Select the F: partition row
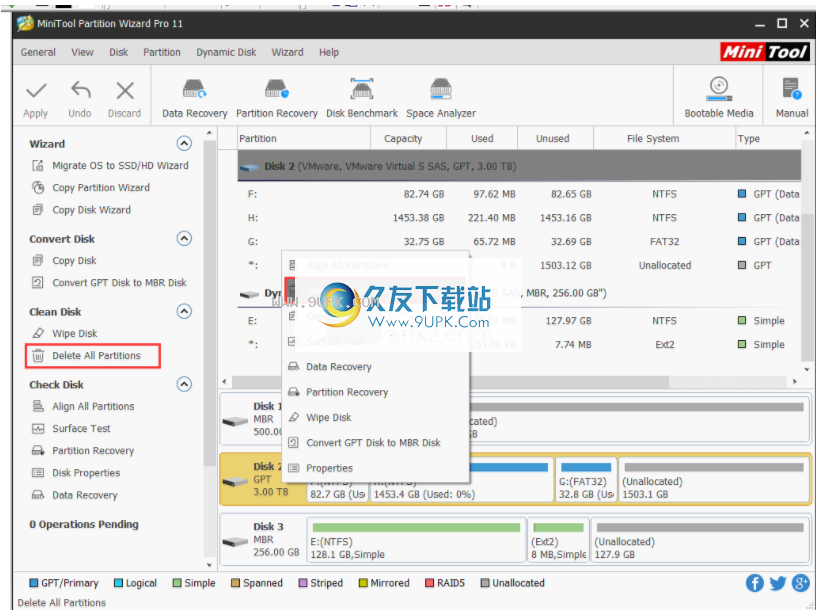816x610 pixels. pyautogui.click(x=519, y=194)
